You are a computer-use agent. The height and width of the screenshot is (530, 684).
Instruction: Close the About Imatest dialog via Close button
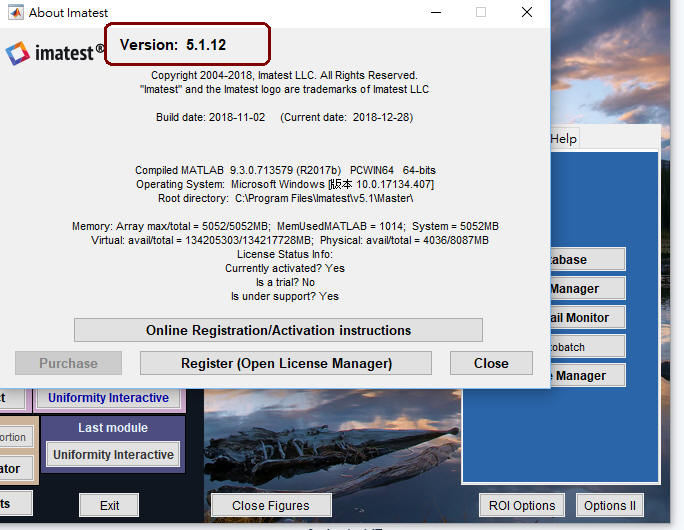pyautogui.click(x=491, y=363)
